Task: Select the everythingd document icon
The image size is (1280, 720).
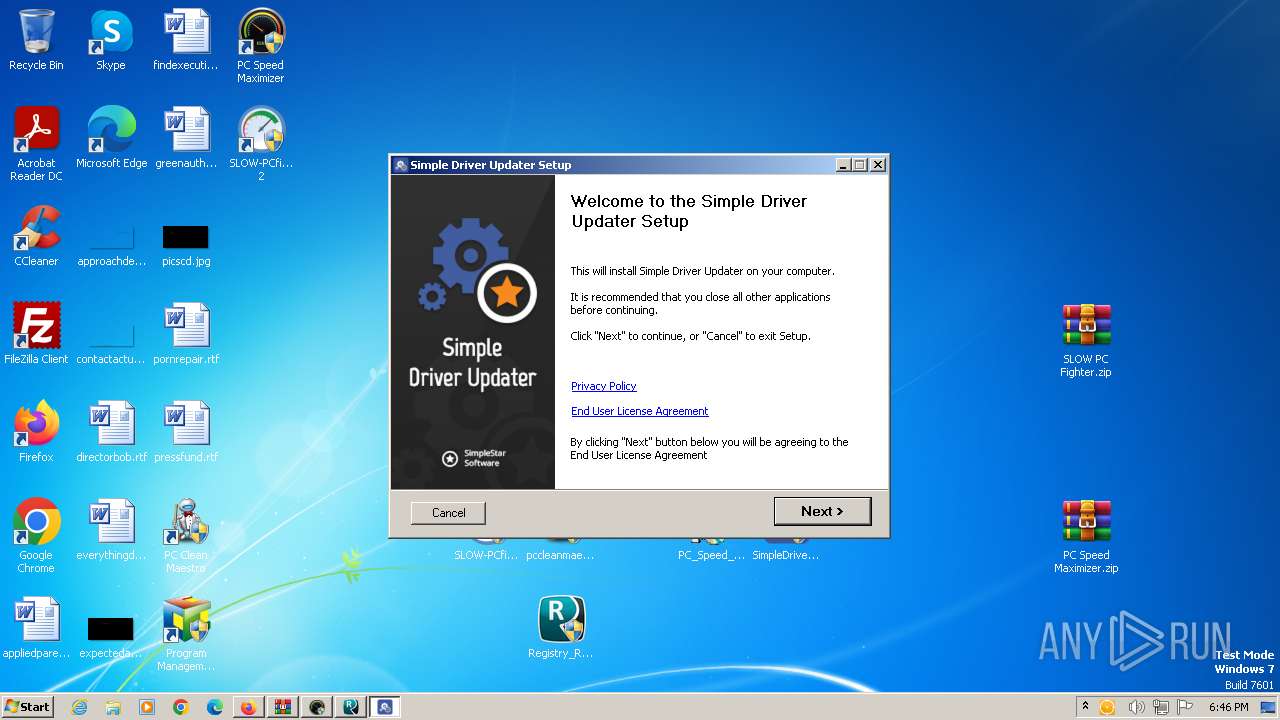Action: point(111,530)
